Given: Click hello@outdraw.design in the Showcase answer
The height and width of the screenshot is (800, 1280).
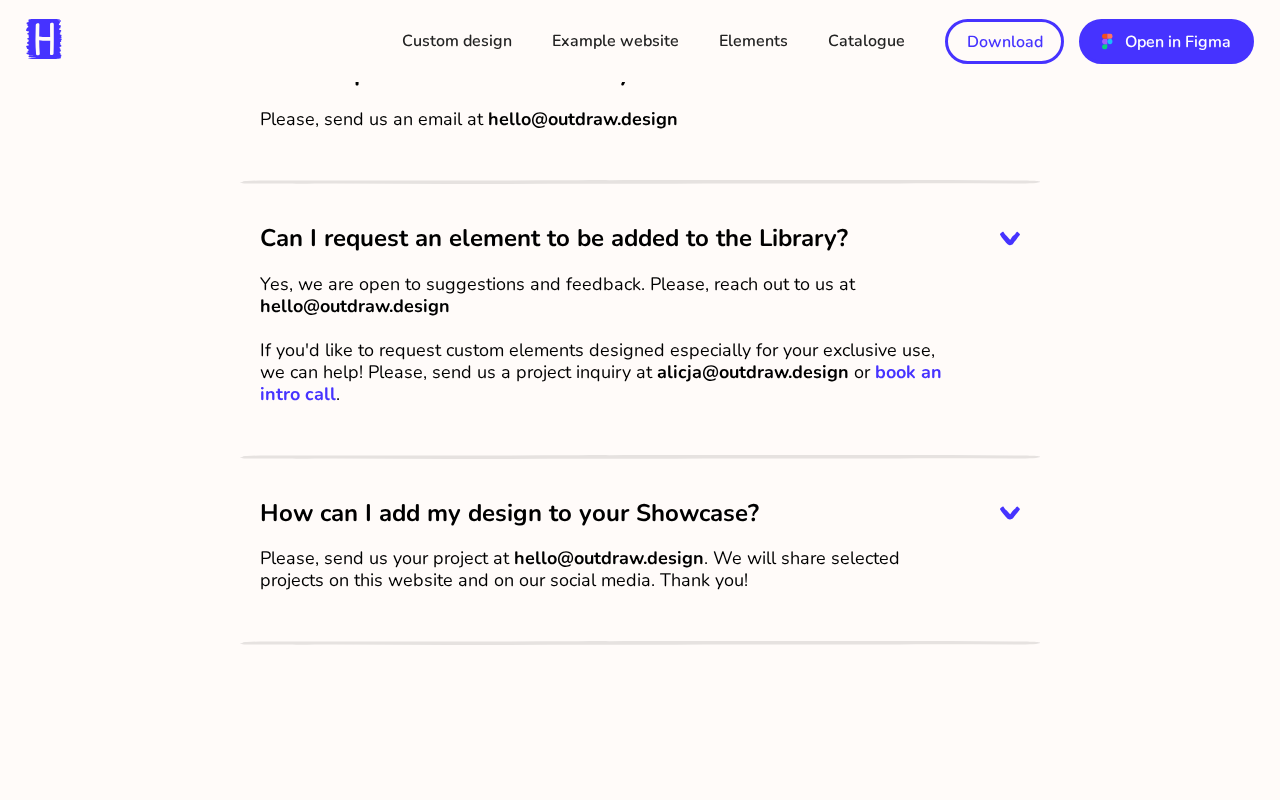Looking at the screenshot, I should pyautogui.click(x=609, y=558).
